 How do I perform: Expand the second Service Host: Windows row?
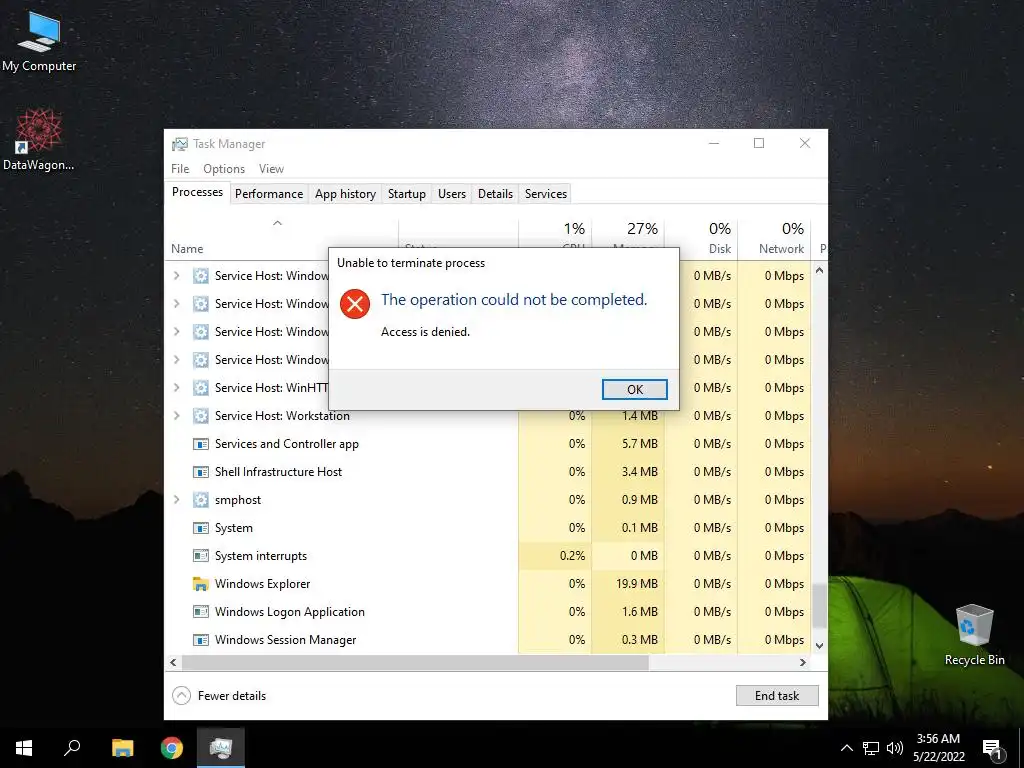[x=176, y=304]
